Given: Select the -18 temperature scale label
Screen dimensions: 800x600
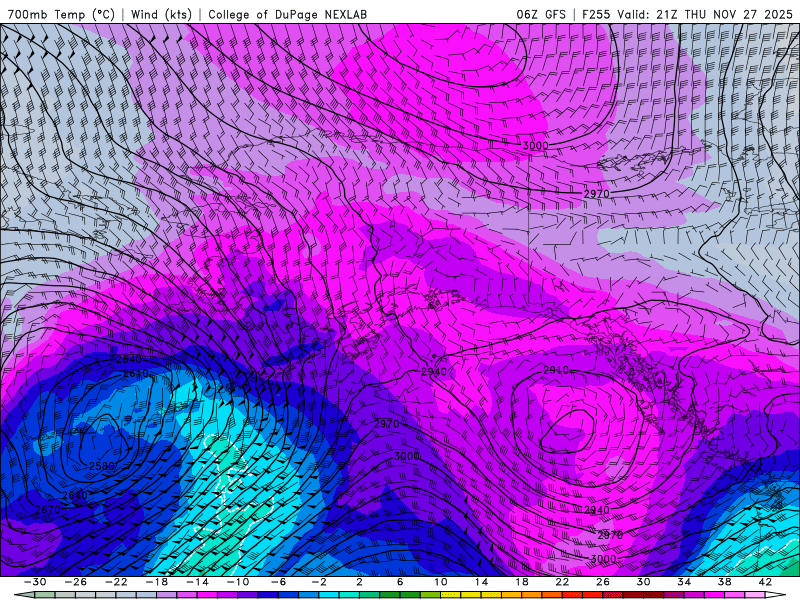Looking at the screenshot, I should point(157,582).
